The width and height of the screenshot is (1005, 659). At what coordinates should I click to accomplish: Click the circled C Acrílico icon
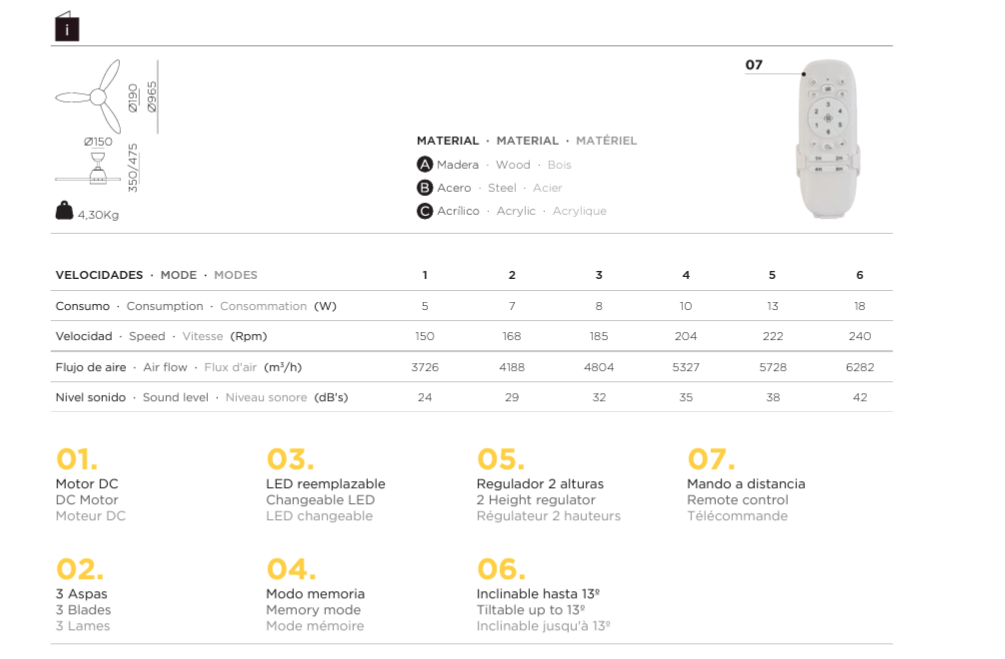[425, 211]
